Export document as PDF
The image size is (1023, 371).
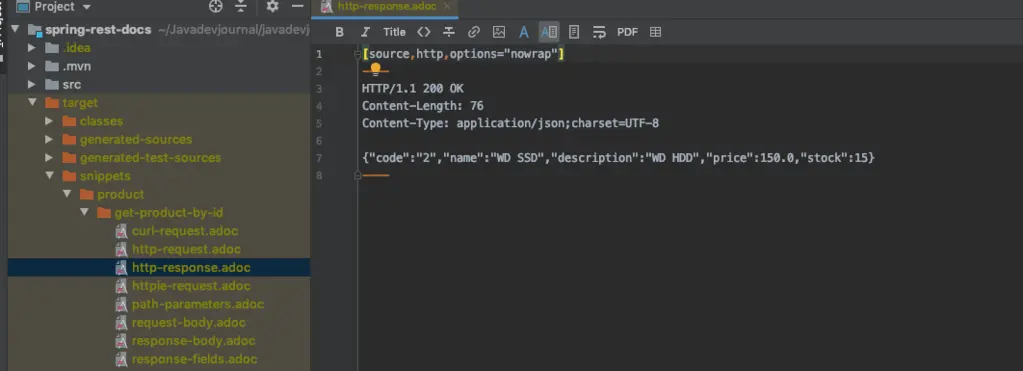coord(627,32)
